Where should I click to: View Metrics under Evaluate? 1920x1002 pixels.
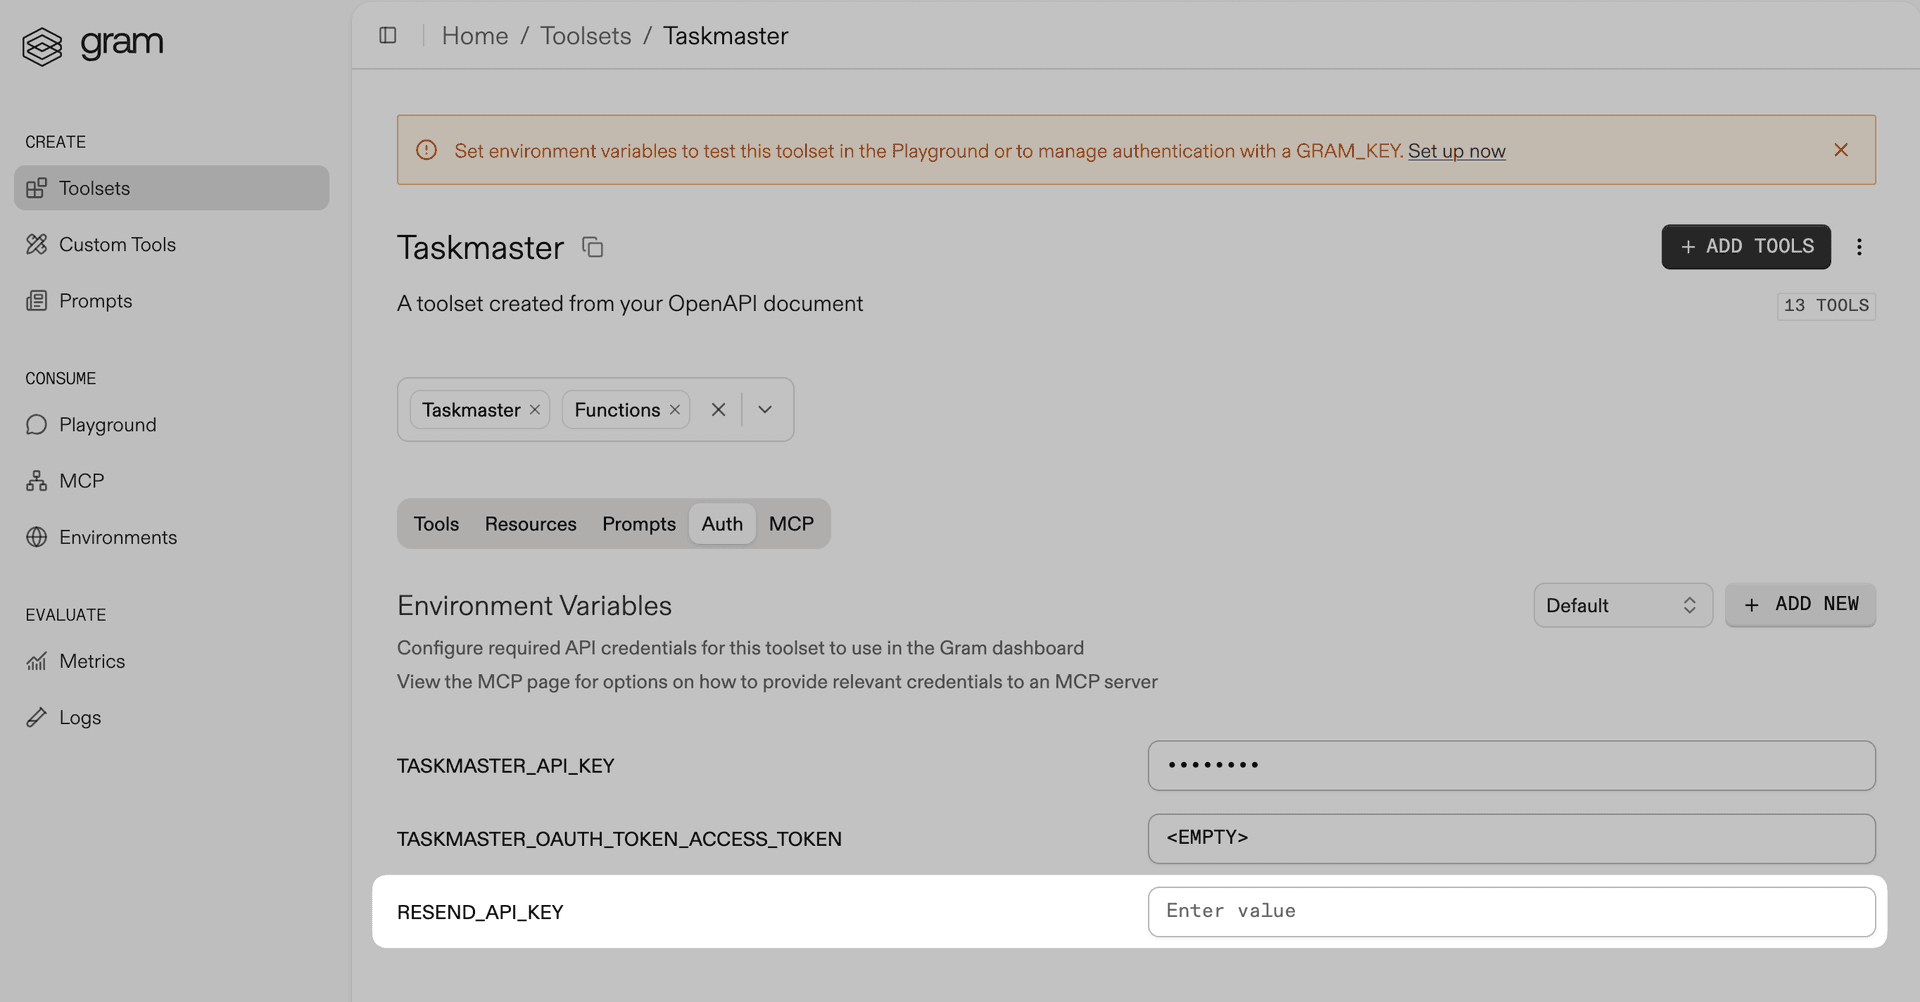point(92,661)
